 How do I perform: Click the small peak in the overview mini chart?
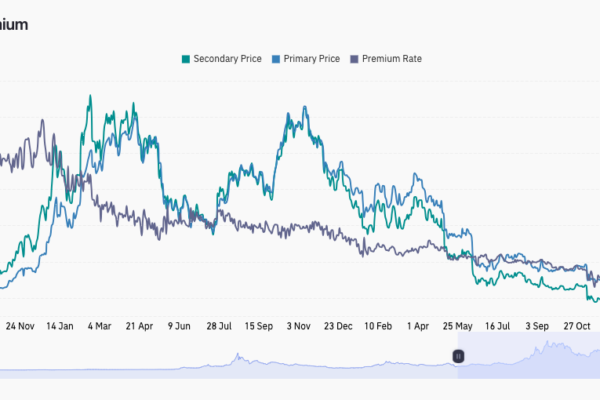pyautogui.click(x=238, y=356)
